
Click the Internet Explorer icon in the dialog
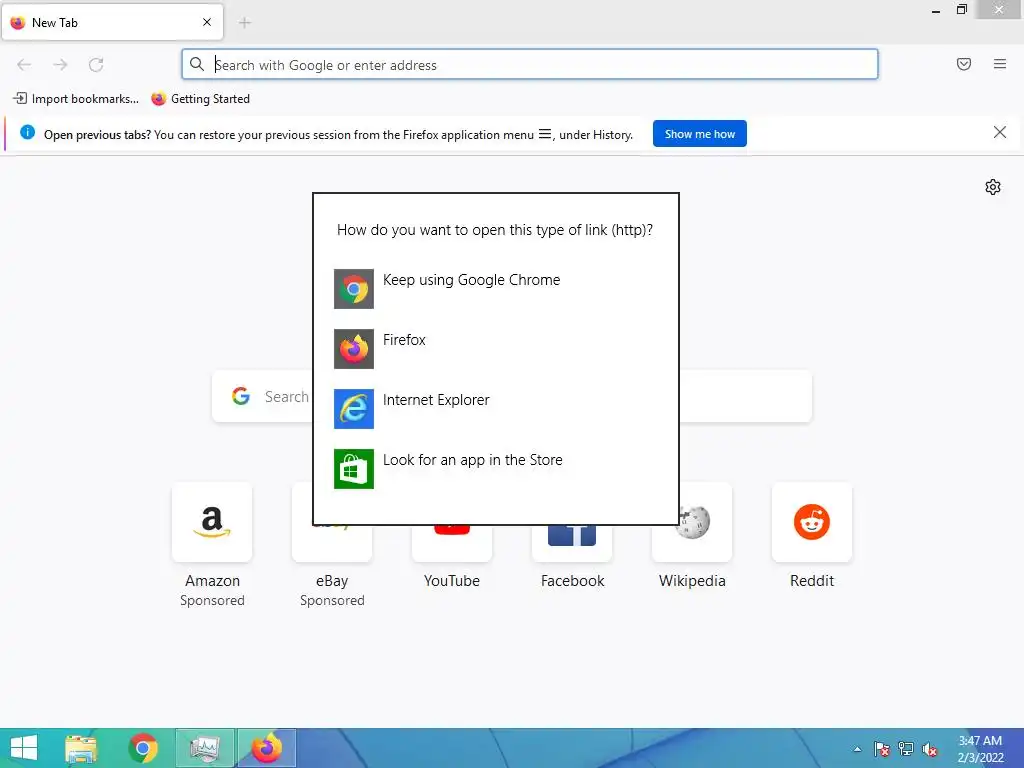[x=354, y=409]
